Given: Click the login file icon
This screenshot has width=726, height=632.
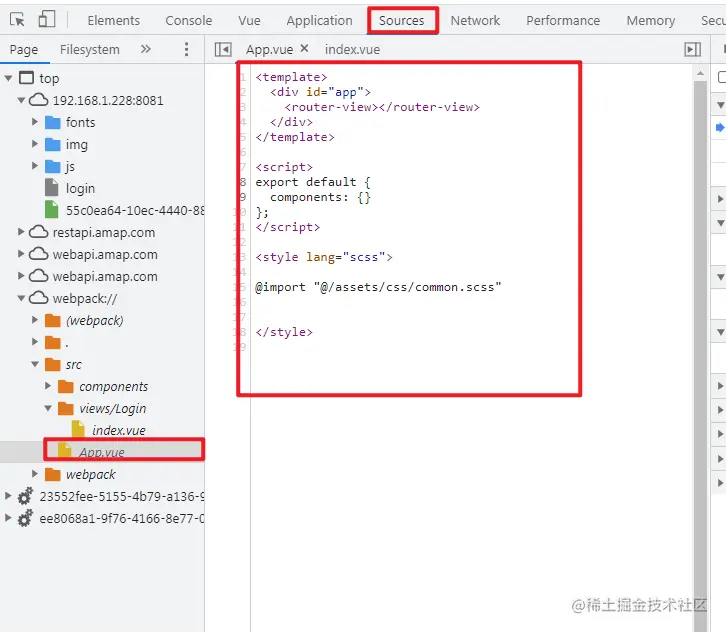Looking at the screenshot, I should [51, 188].
